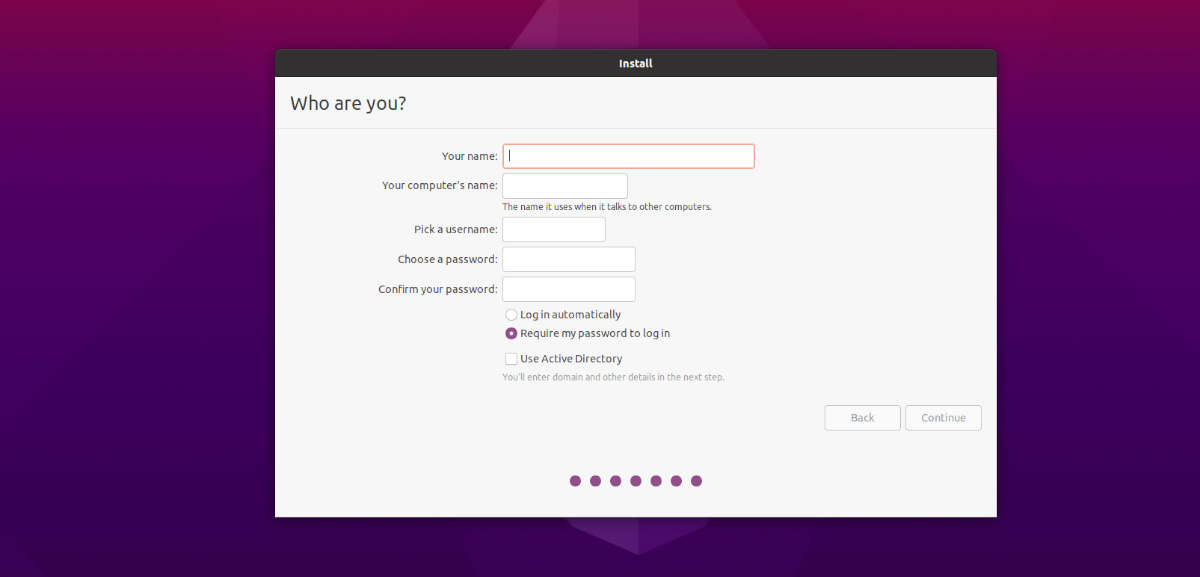Click the Install window title bar

pos(636,63)
